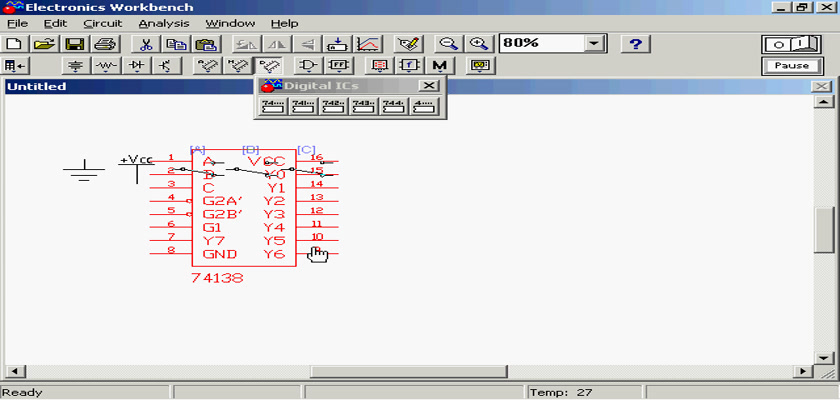Viewport: 840px width, 400px height.
Task: Click the G2A' pin label
Action: (x=223, y=201)
